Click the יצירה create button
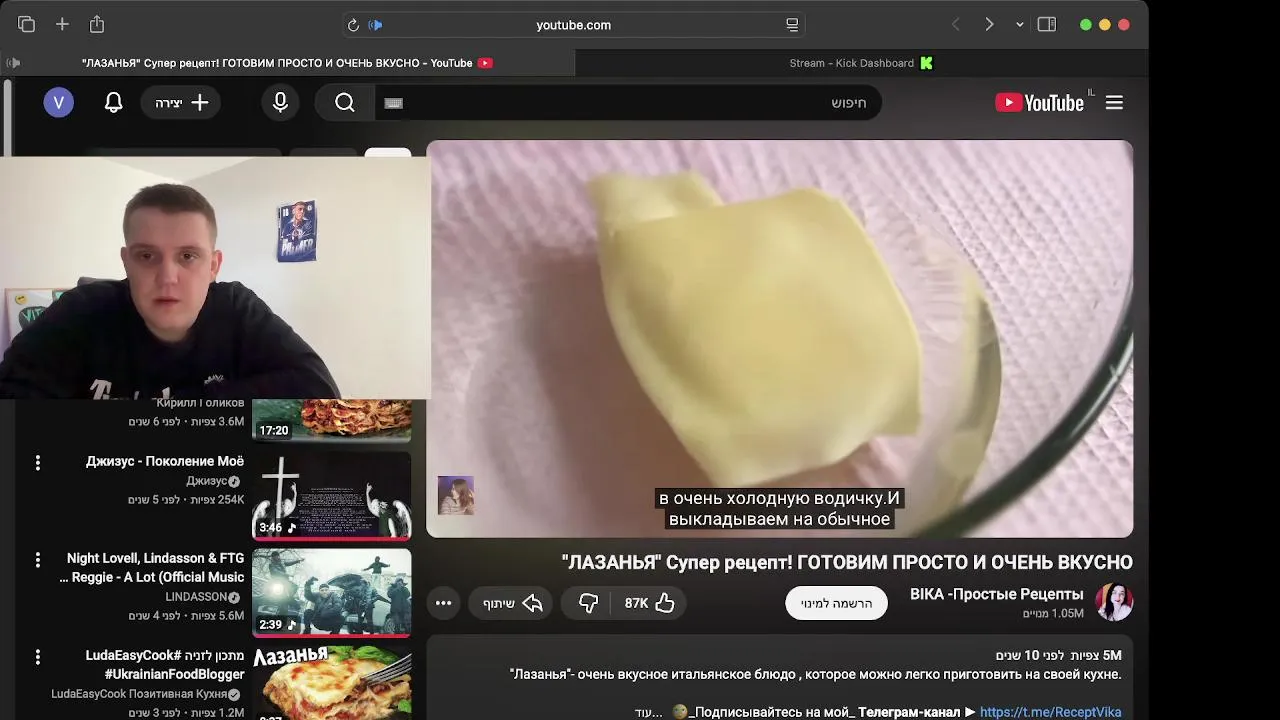This screenshot has width=1280, height=720. (x=181, y=103)
